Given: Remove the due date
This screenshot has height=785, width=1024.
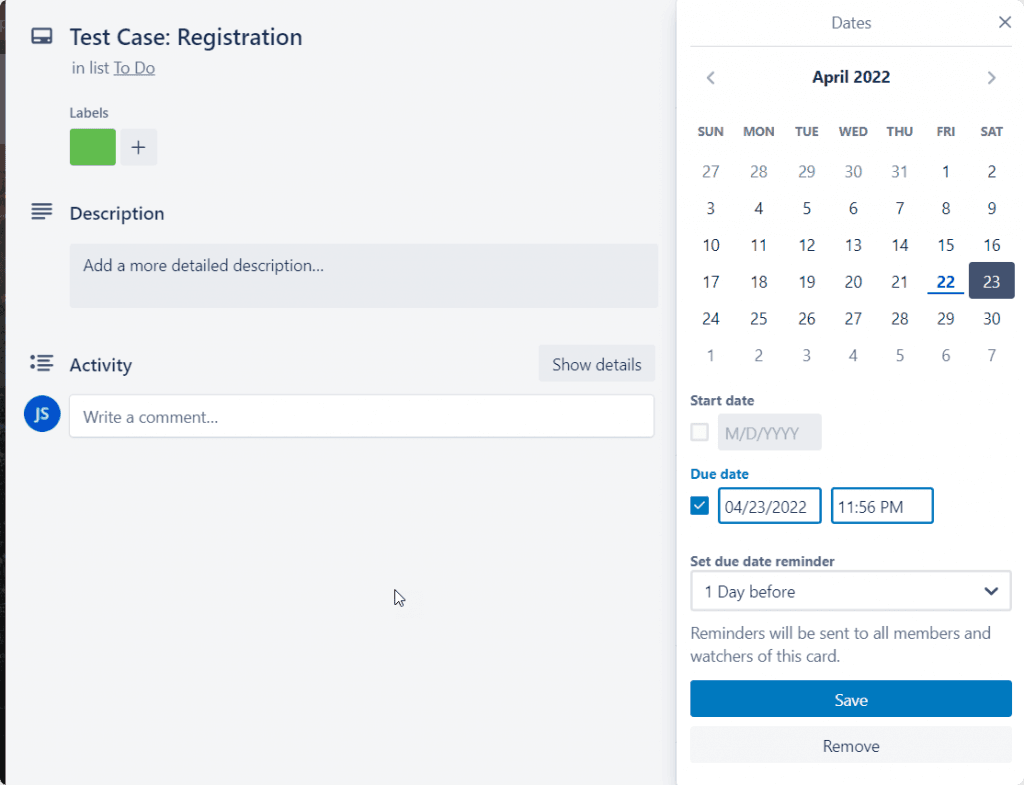Looking at the screenshot, I should click(x=850, y=745).
